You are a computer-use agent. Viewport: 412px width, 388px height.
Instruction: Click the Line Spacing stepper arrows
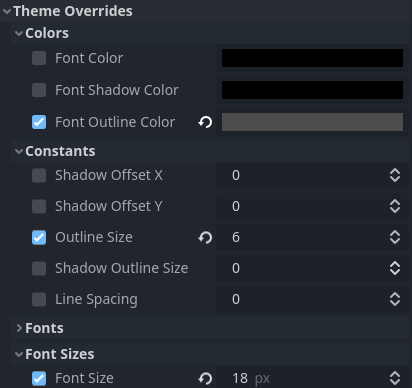[x=395, y=299]
